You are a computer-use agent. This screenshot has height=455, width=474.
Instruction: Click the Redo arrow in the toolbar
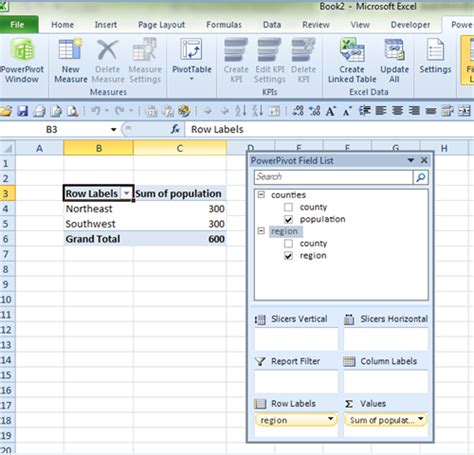119,111
